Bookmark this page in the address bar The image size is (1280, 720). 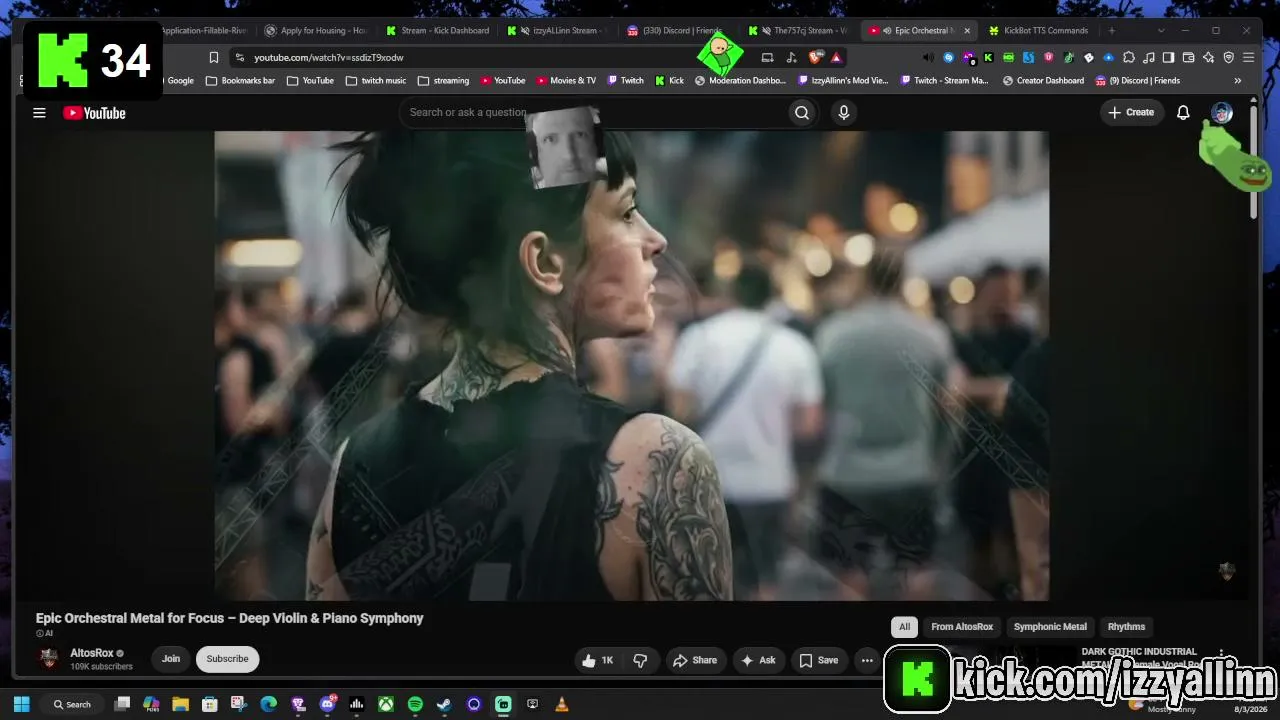click(x=213, y=58)
